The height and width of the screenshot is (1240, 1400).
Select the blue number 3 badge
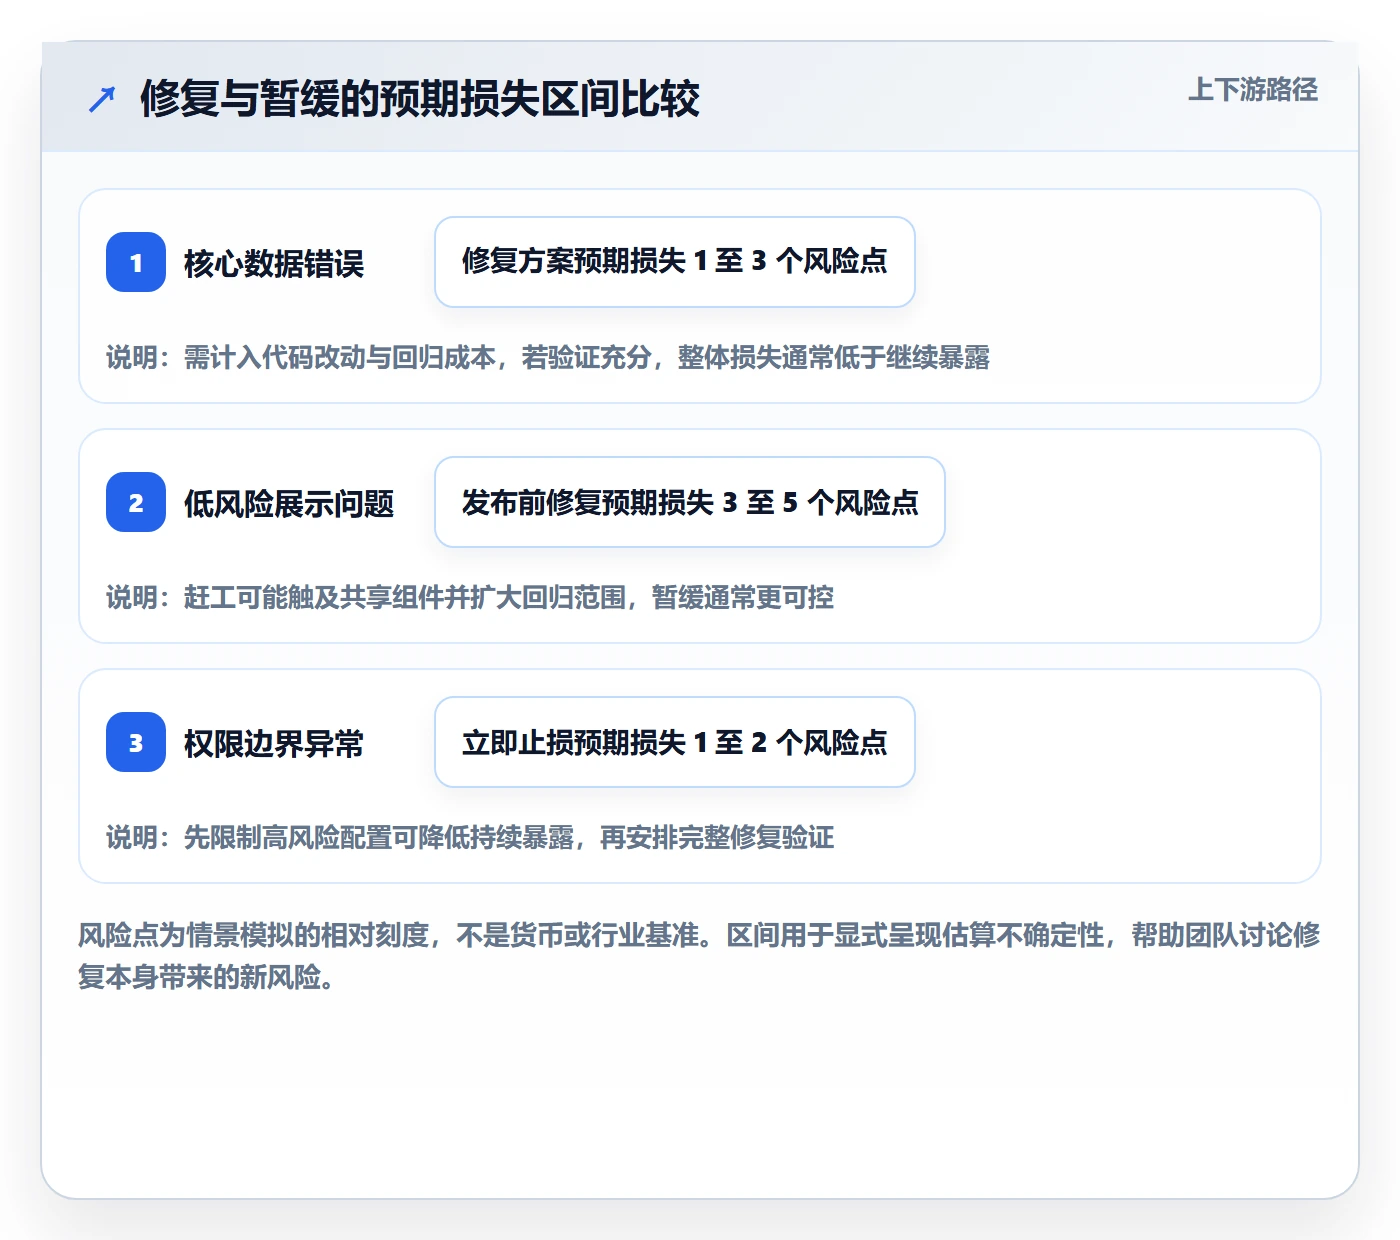coord(136,742)
